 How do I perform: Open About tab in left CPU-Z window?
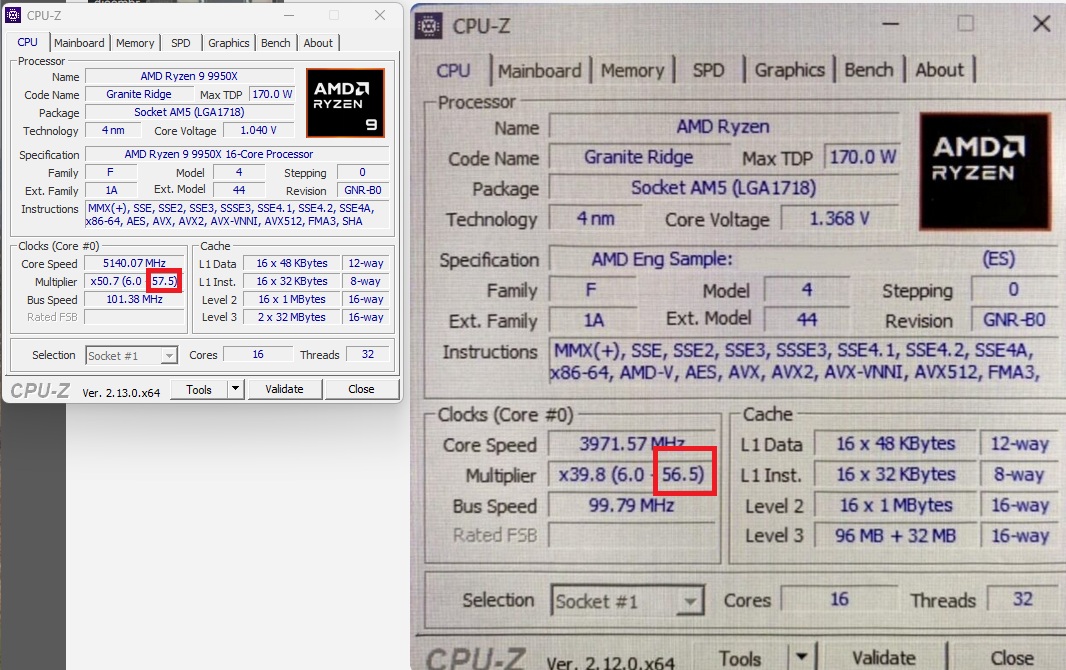(x=318, y=43)
